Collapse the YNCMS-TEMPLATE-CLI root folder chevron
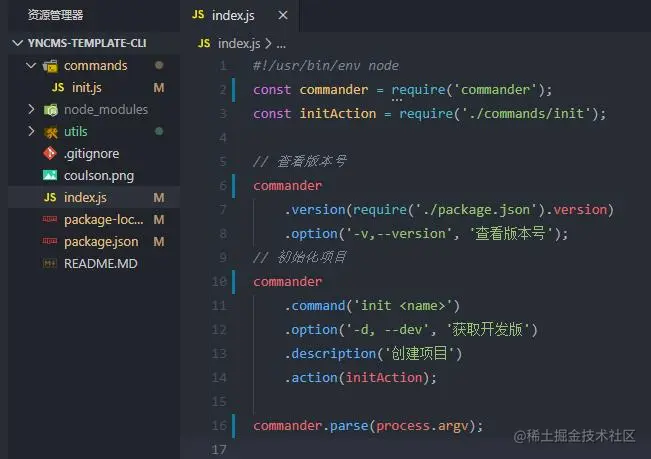This screenshot has height=459, width=651. pyautogui.click(x=17, y=43)
